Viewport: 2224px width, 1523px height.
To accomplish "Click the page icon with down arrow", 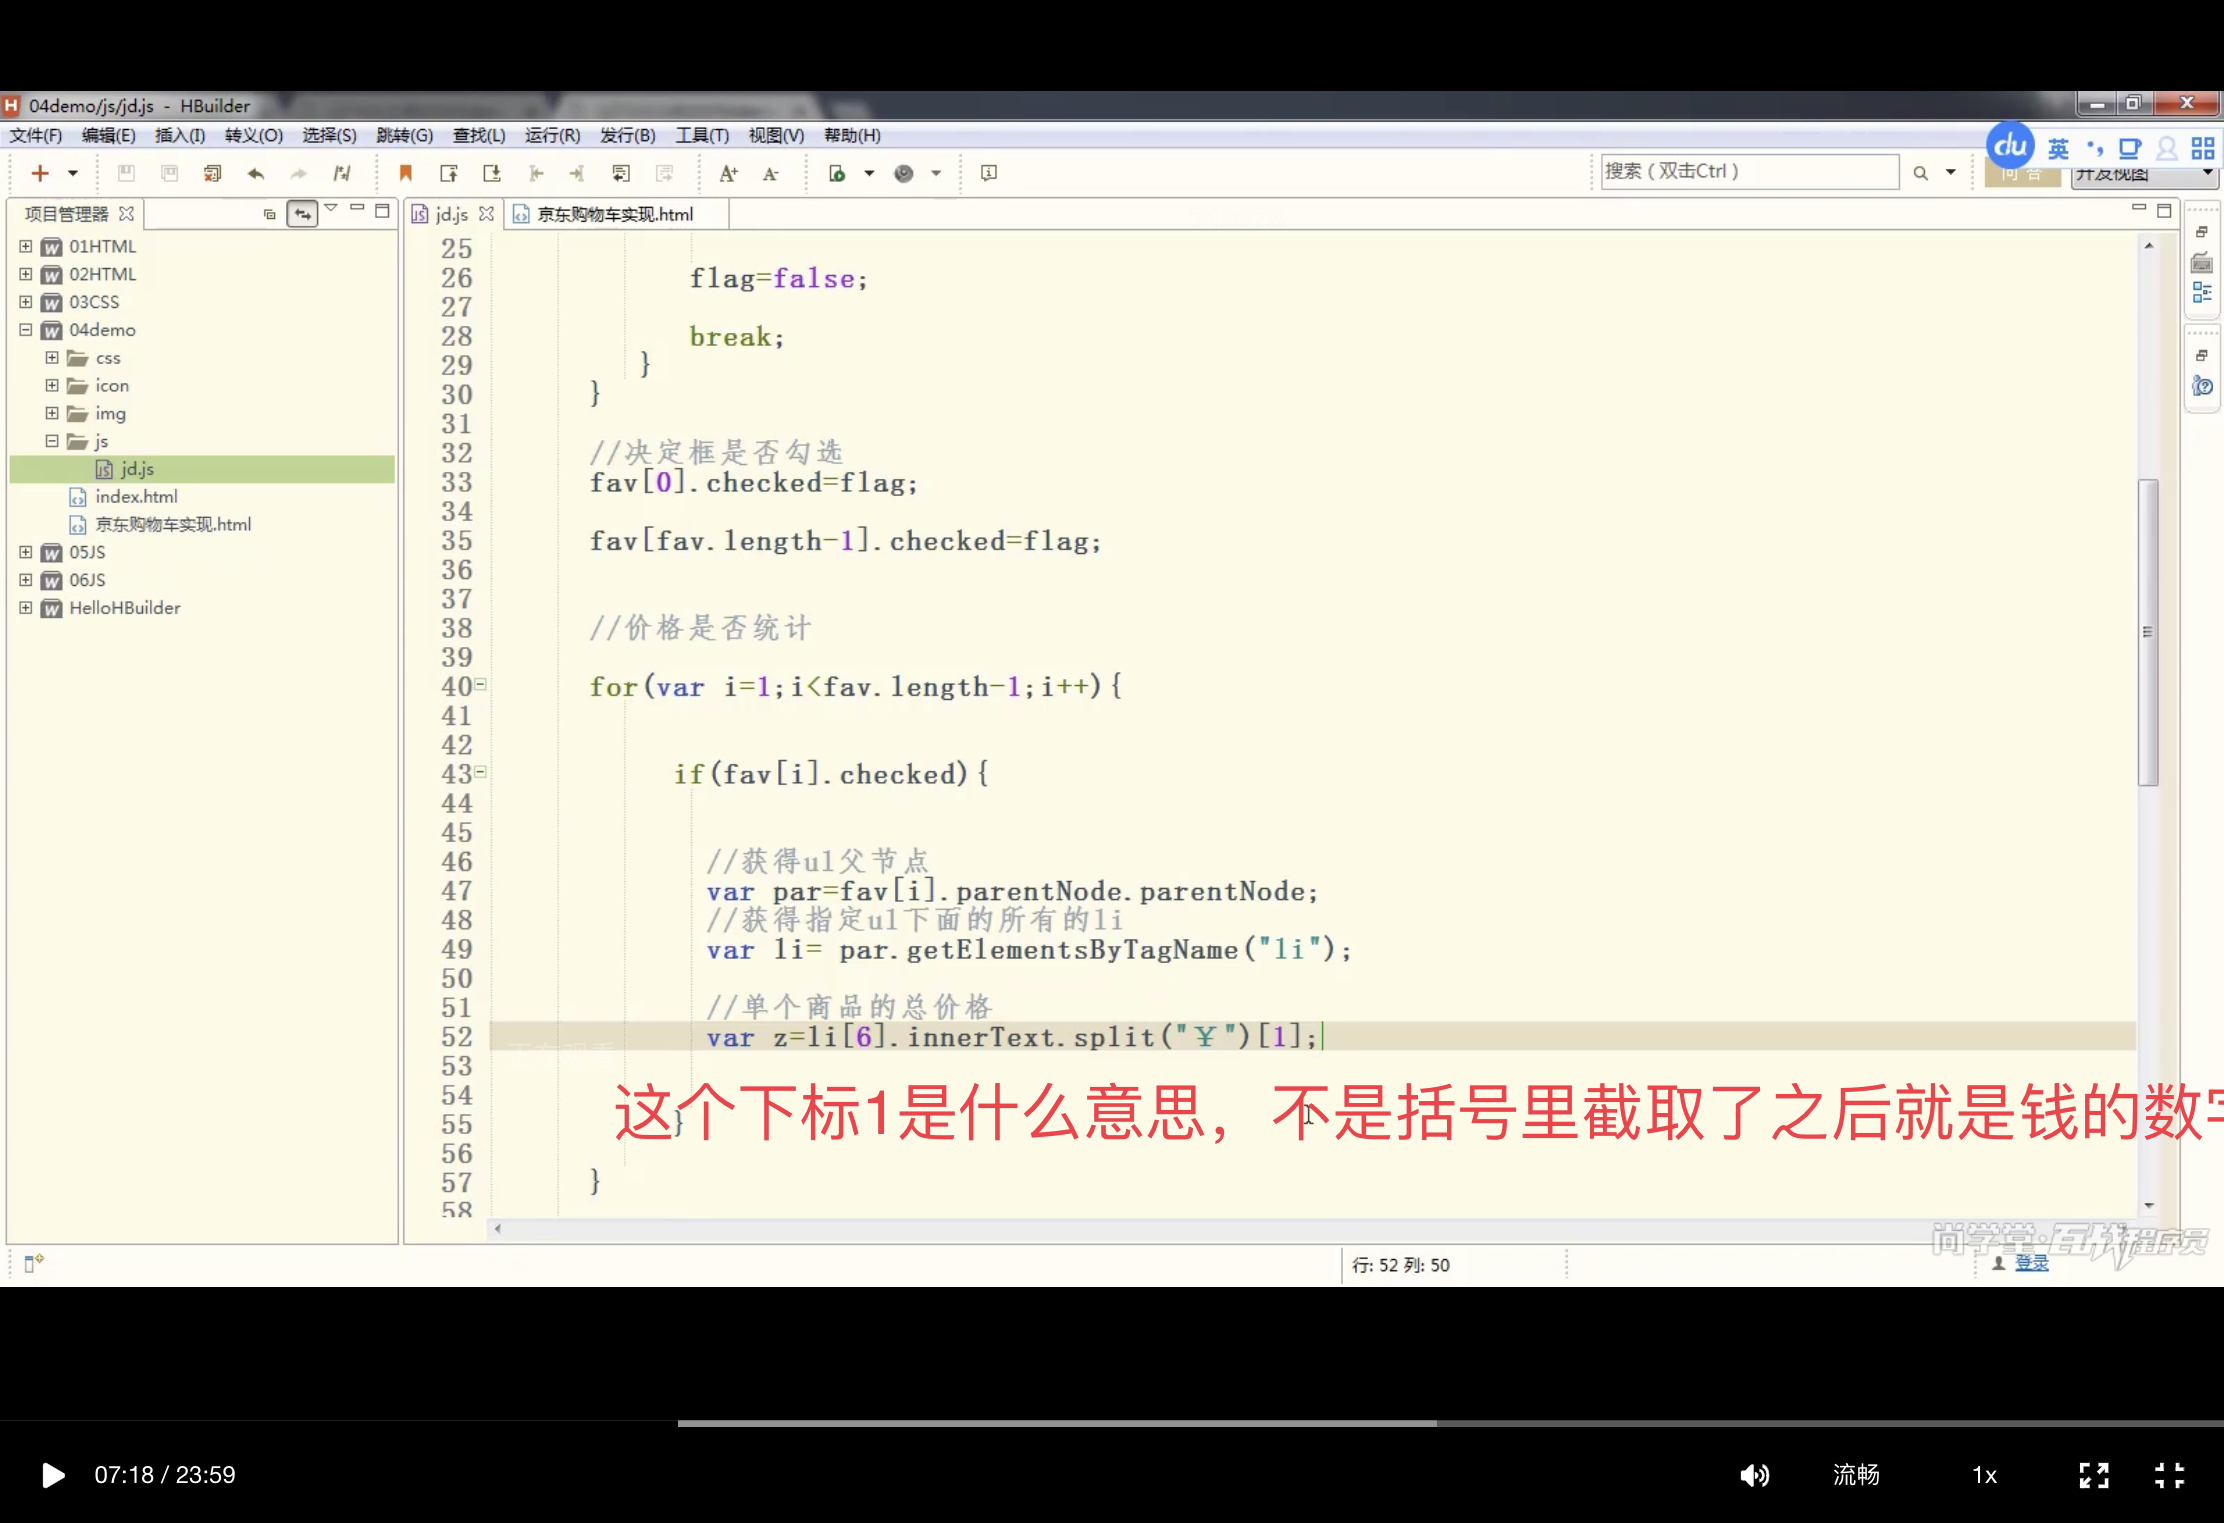I will coord(492,173).
